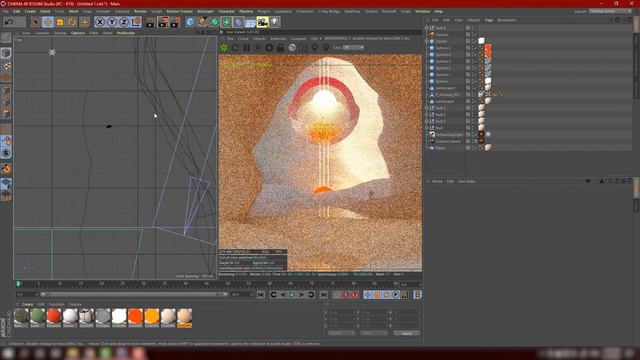Image resolution: width=640 pixels, height=360 pixels.
Task: Open attribute manager Mode menu
Action: click(x=437, y=181)
